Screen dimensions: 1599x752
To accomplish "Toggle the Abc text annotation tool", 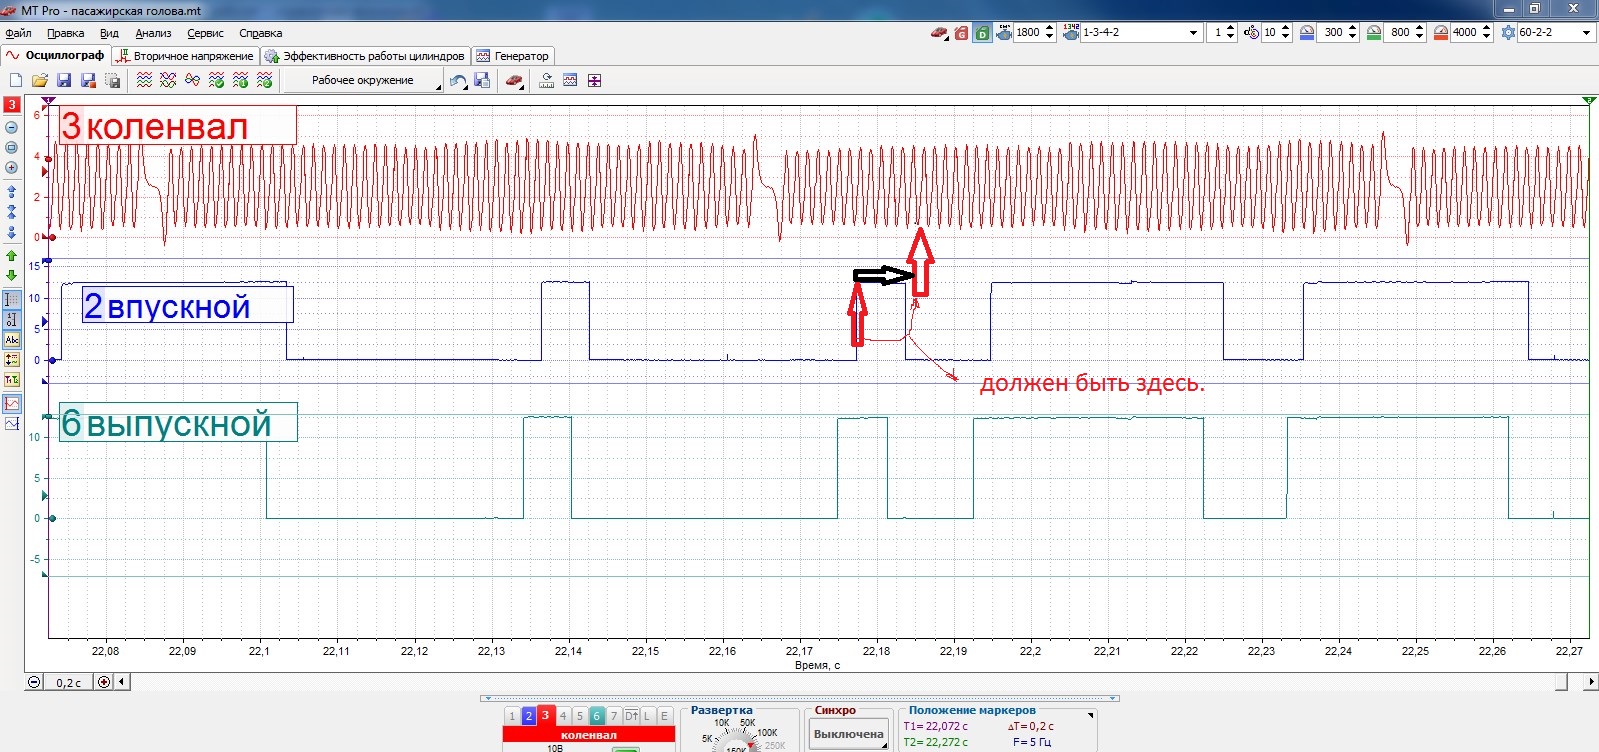I will coord(12,340).
